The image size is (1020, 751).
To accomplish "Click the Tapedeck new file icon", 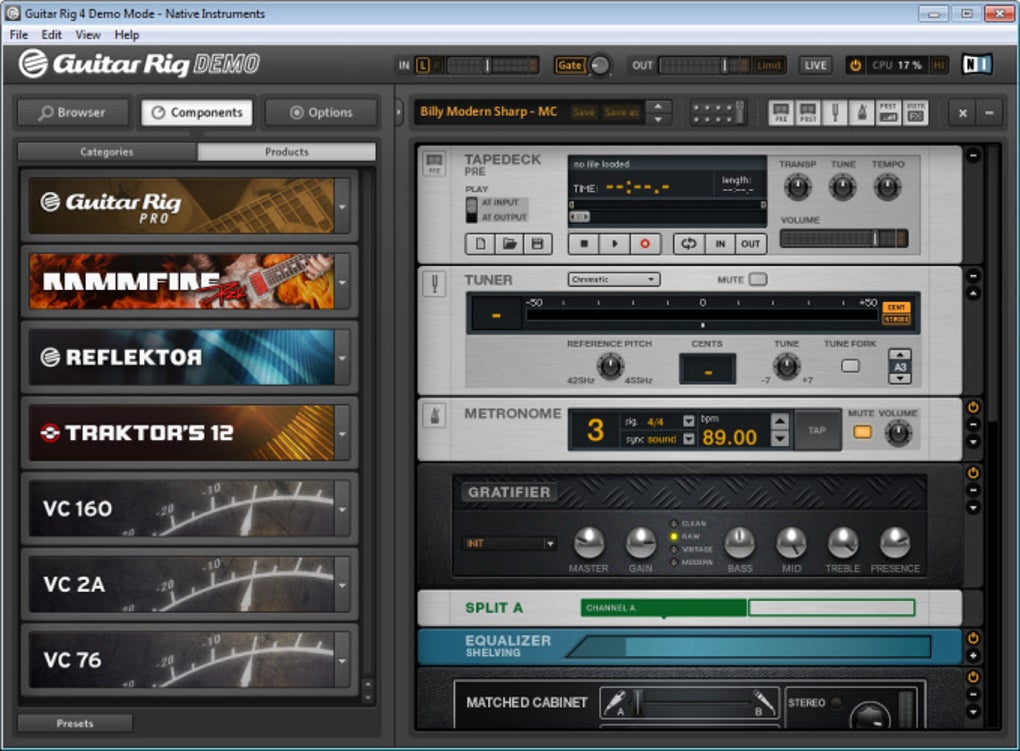I will point(480,244).
